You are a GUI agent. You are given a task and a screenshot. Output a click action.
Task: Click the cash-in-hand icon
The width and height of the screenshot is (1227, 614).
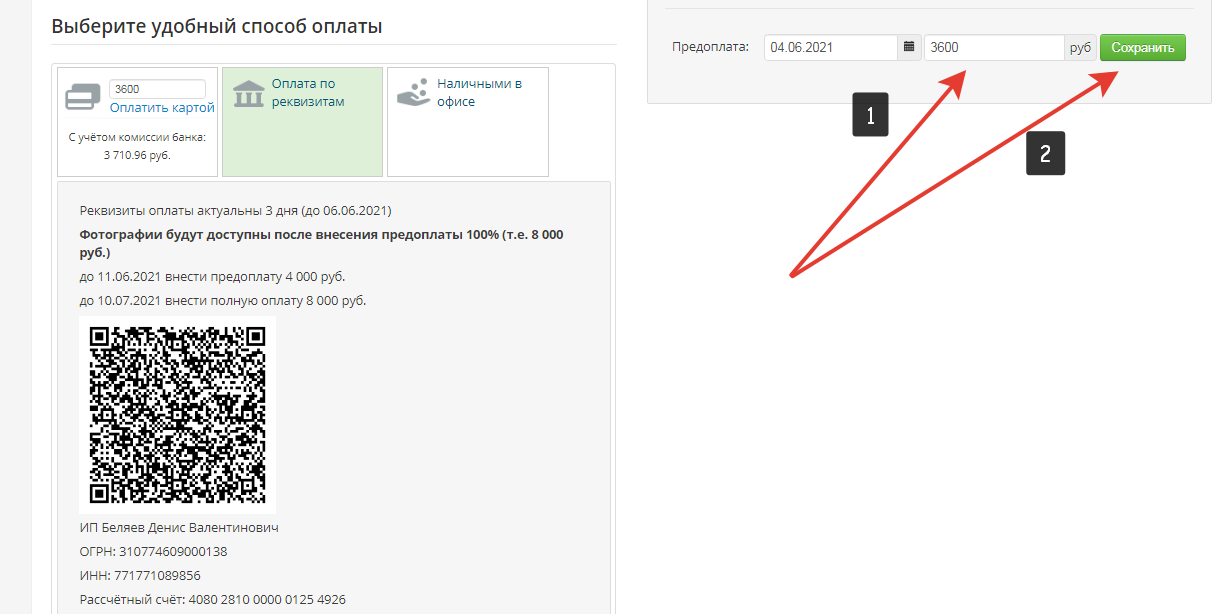tap(413, 92)
